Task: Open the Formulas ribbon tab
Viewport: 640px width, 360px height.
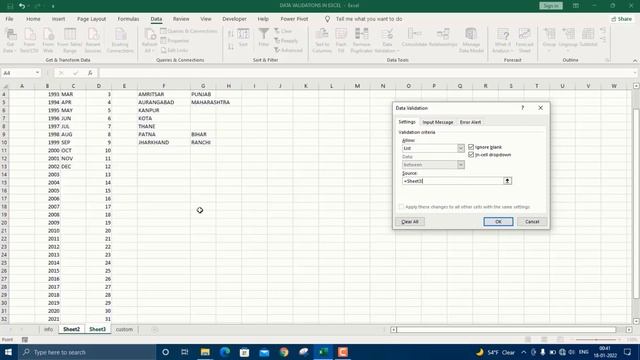Action: [128, 19]
